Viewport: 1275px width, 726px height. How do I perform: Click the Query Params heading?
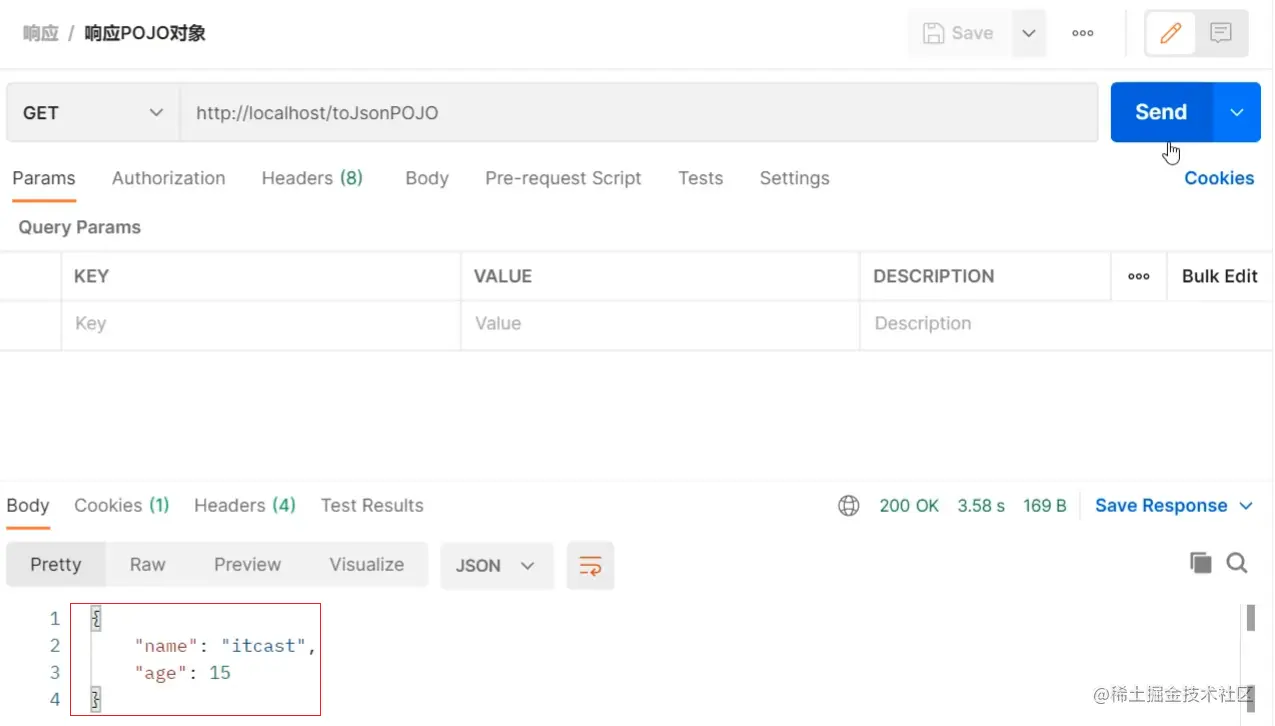(79, 227)
